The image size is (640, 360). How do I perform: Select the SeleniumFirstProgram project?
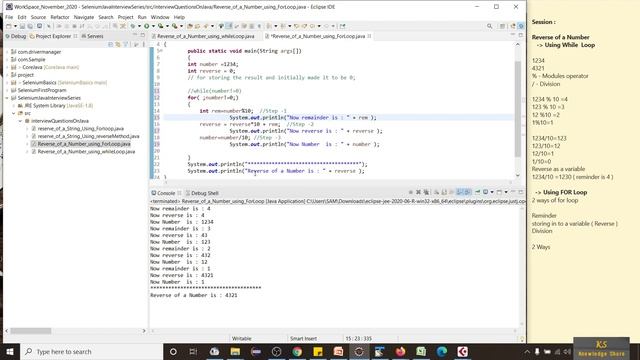point(42,90)
